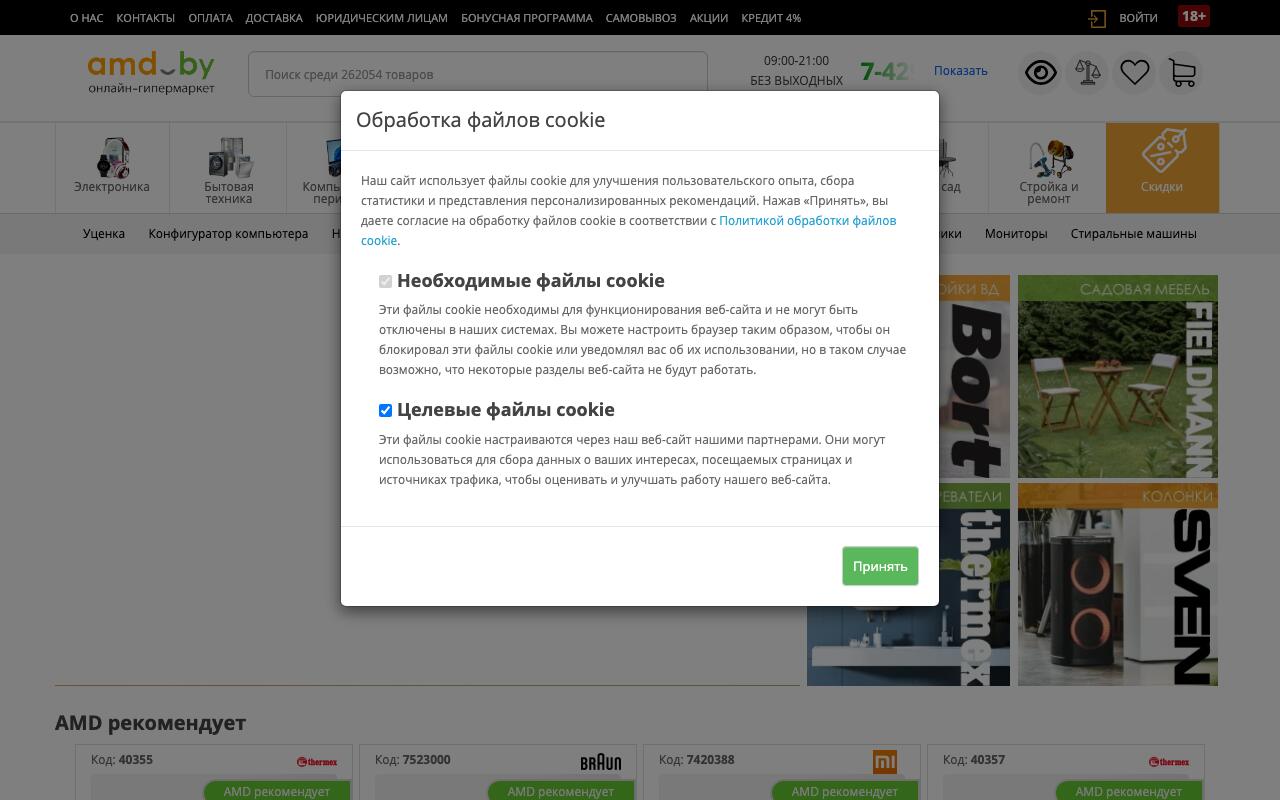1280x800 pixels.
Task: Click the Xiaomi brand logo
Action: click(x=885, y=762)
